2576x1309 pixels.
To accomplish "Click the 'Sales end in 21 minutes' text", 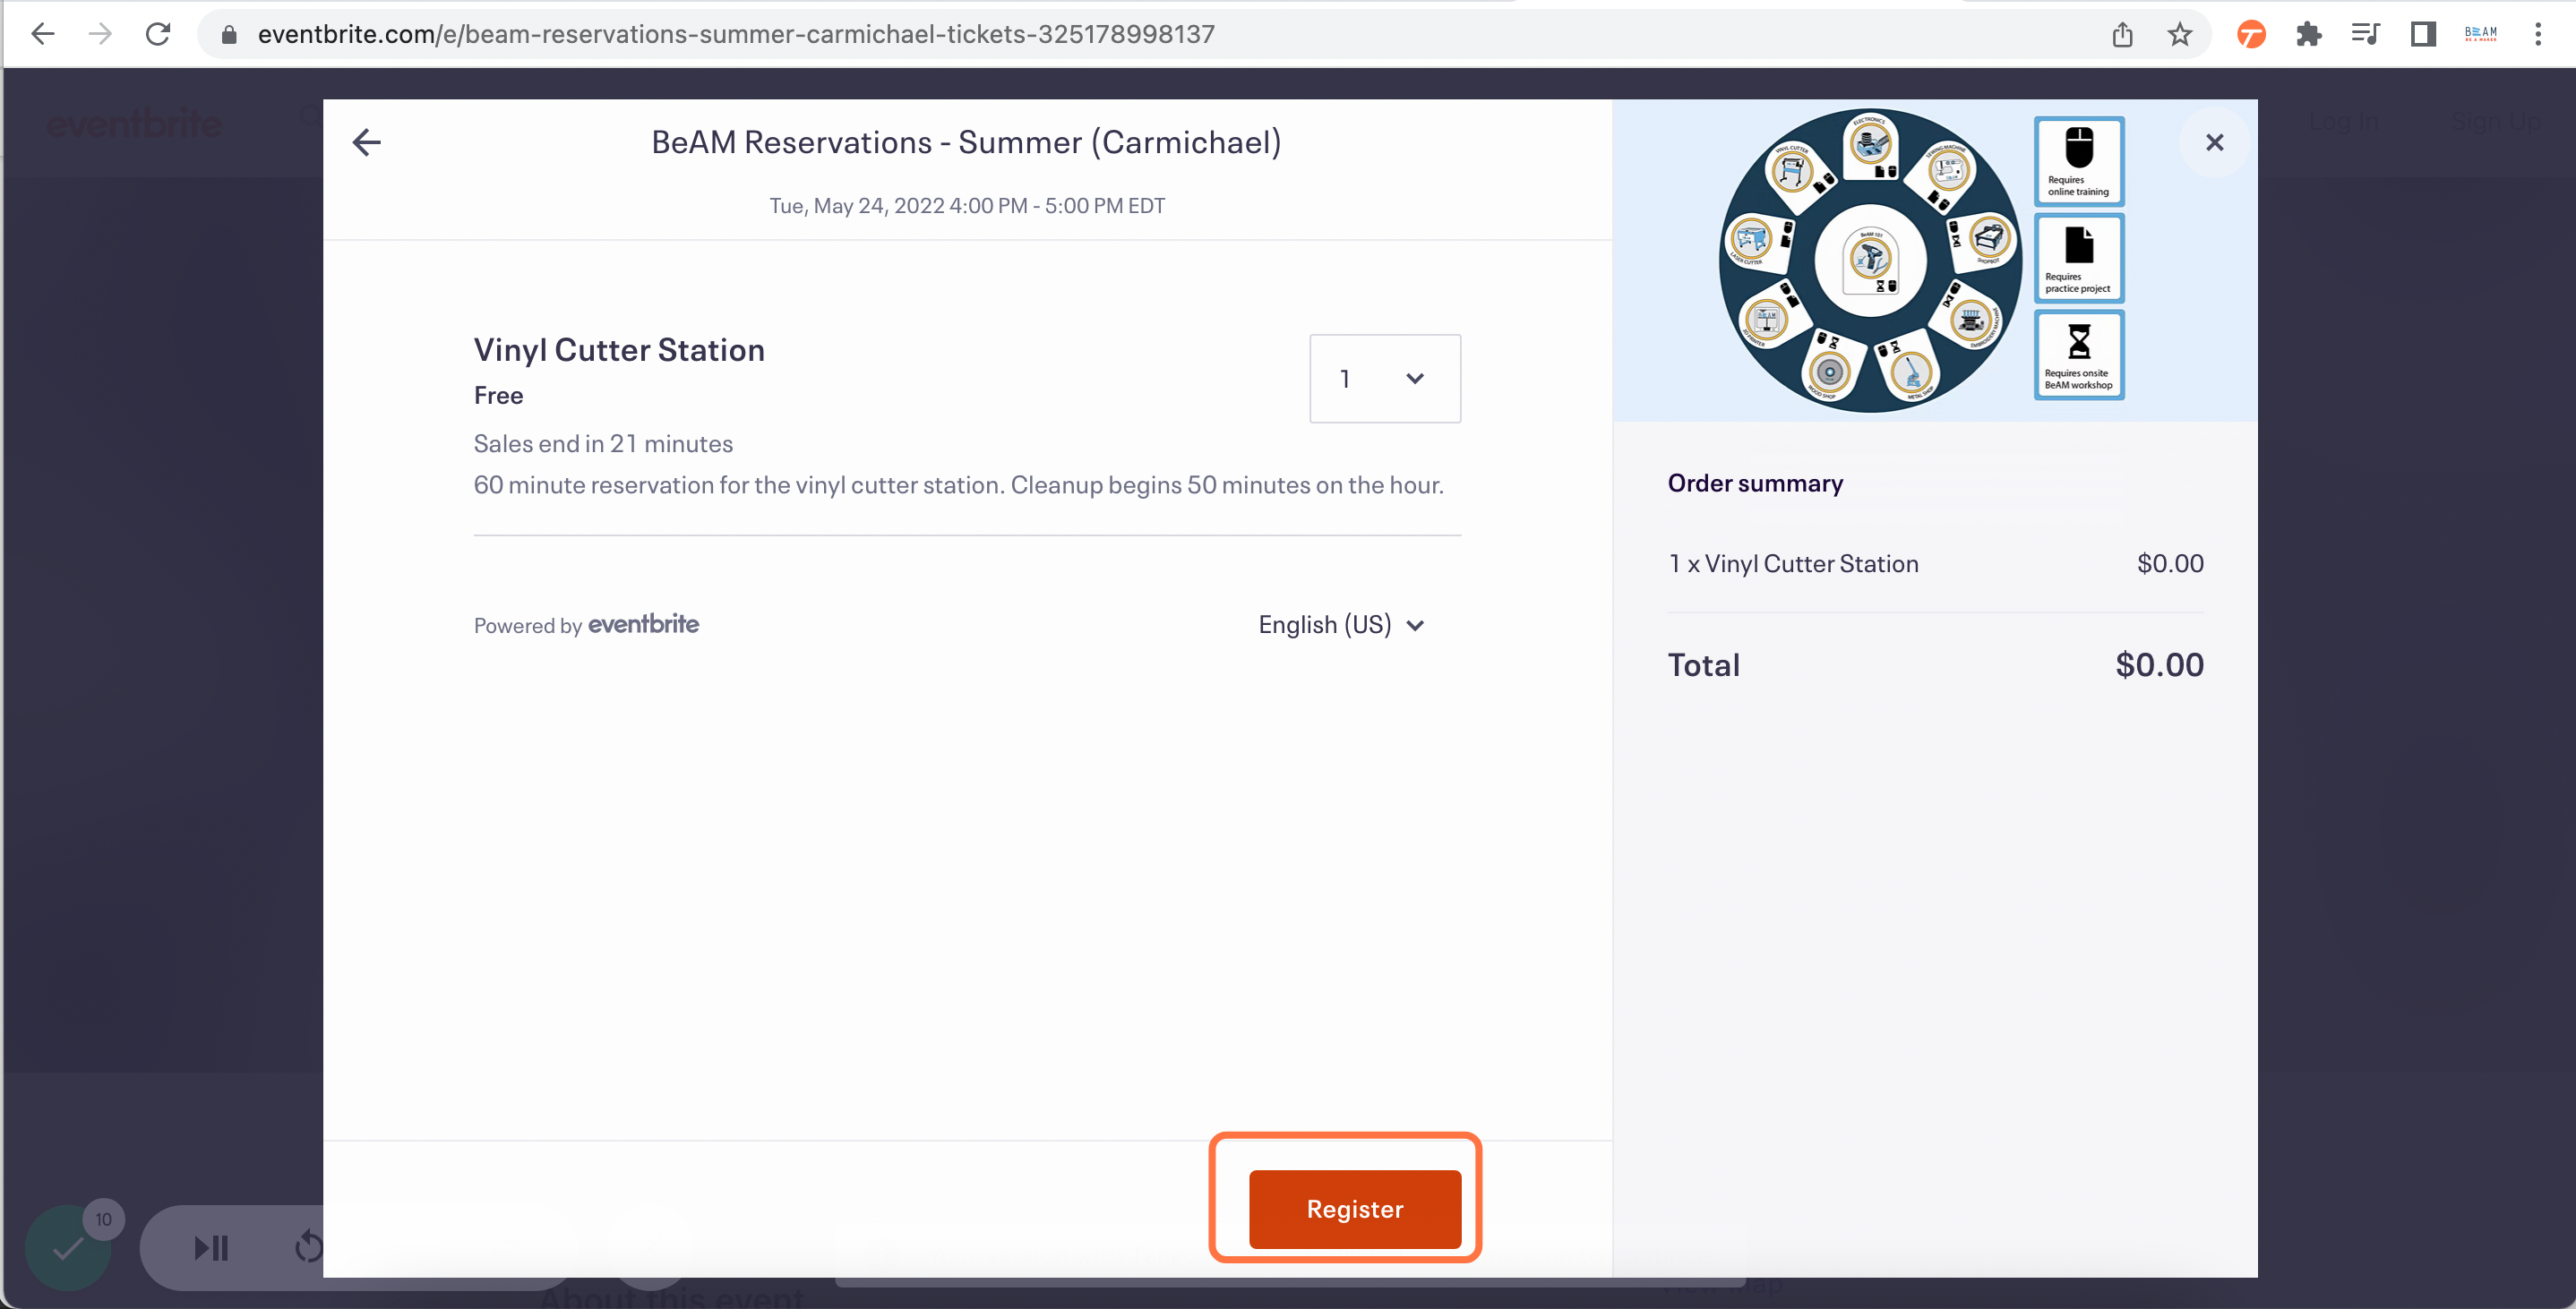I will point(603,443).
